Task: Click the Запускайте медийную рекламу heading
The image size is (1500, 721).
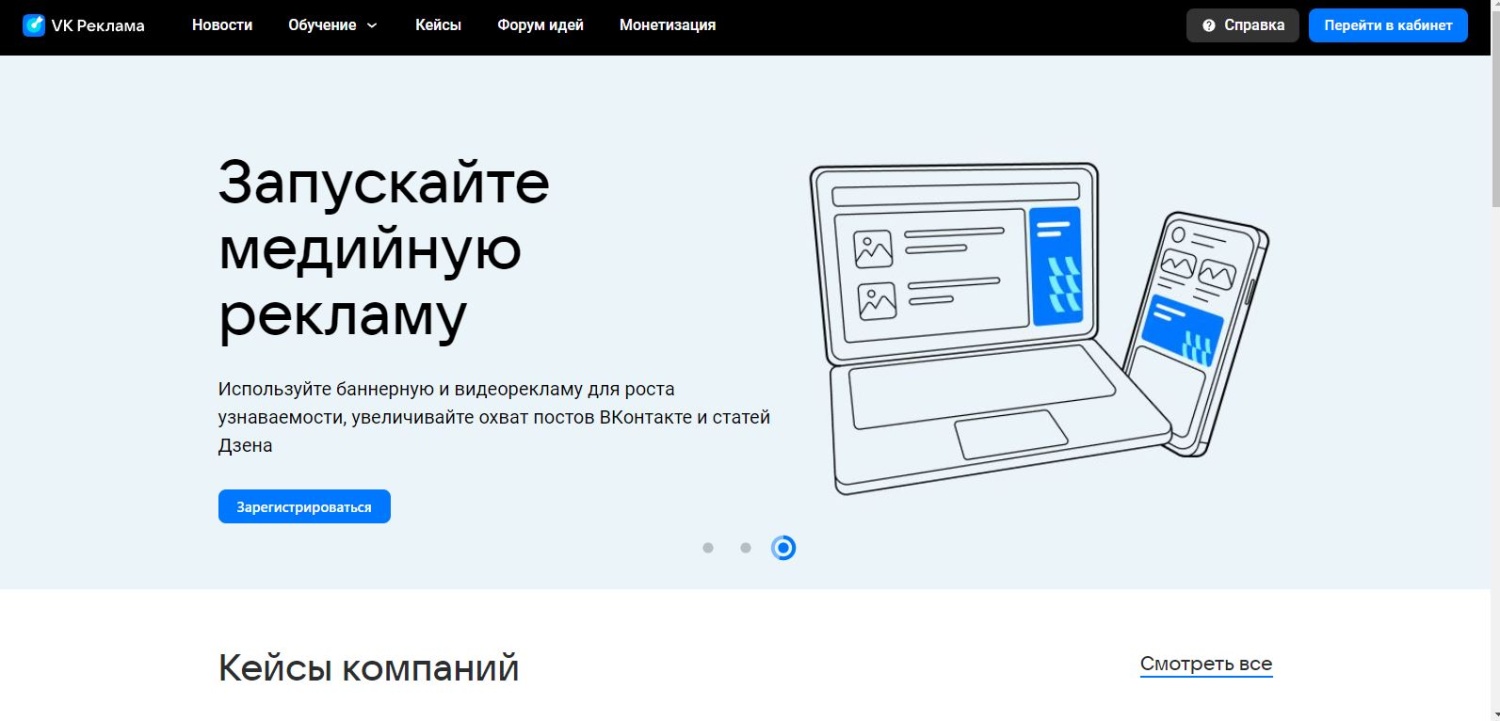Action: (384, 249)
